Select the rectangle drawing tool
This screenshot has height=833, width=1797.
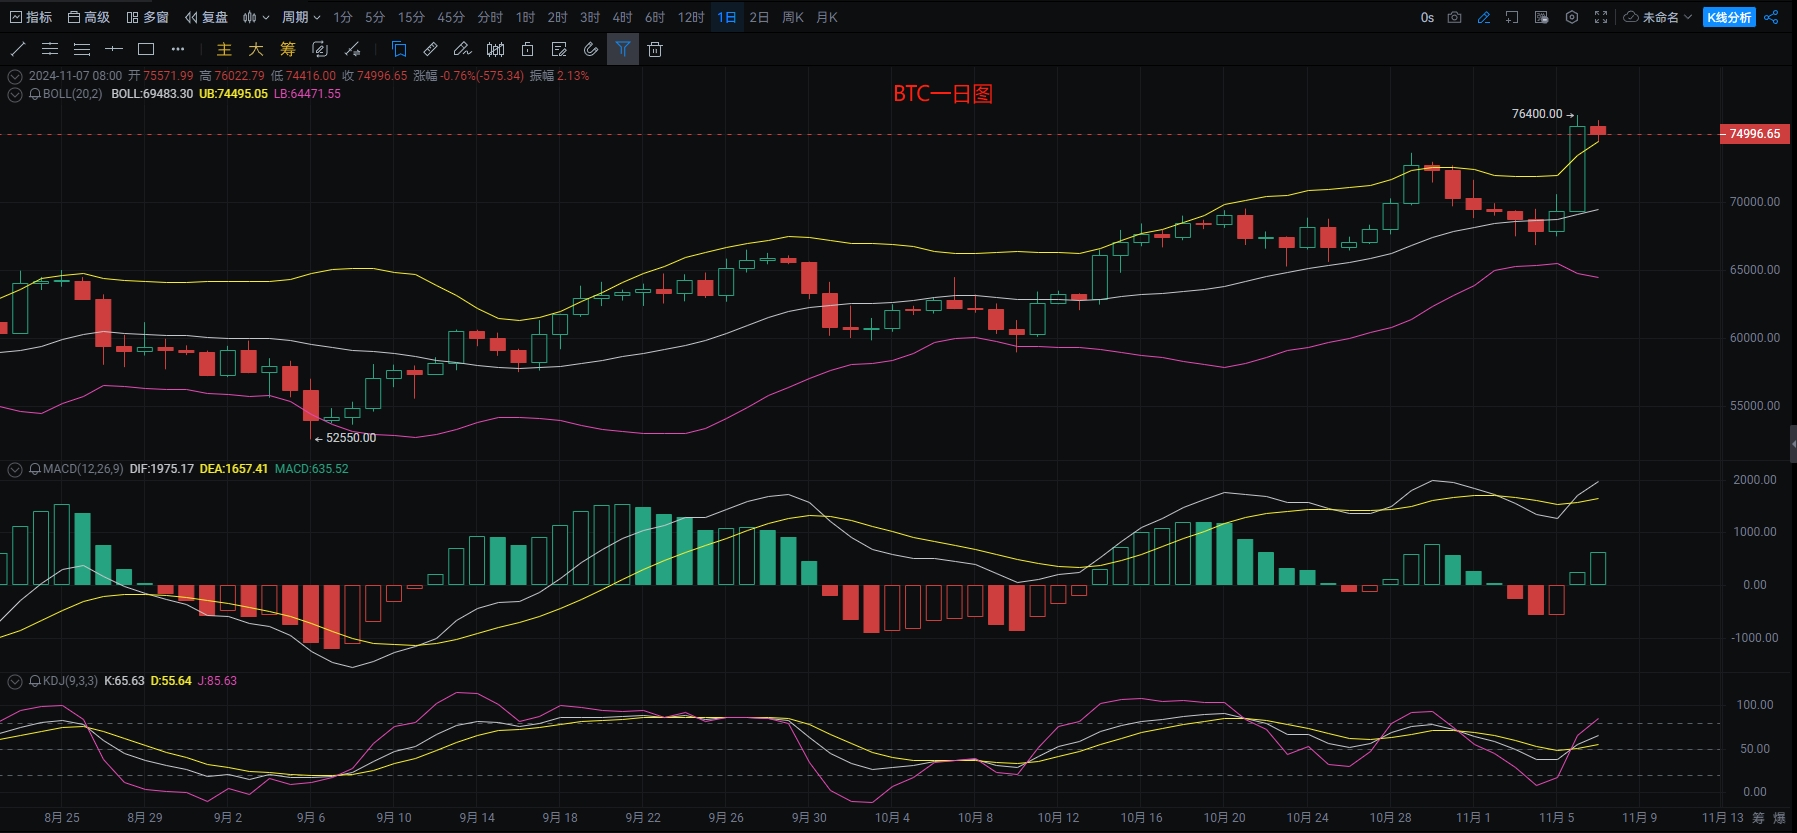tap(146, 49)
